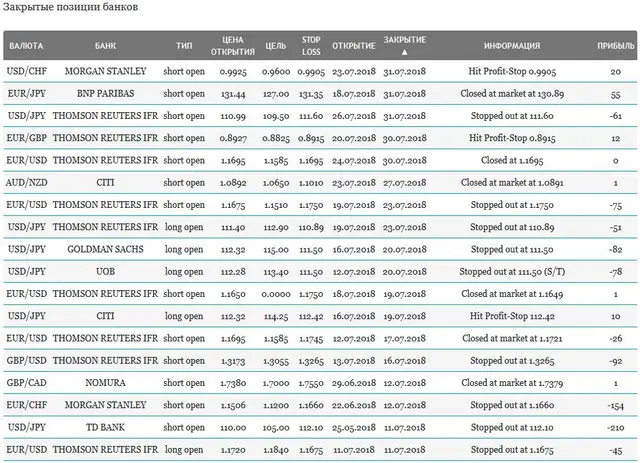Click the profit value -92
Screen dimensions: 640x463
coord(616,361)
